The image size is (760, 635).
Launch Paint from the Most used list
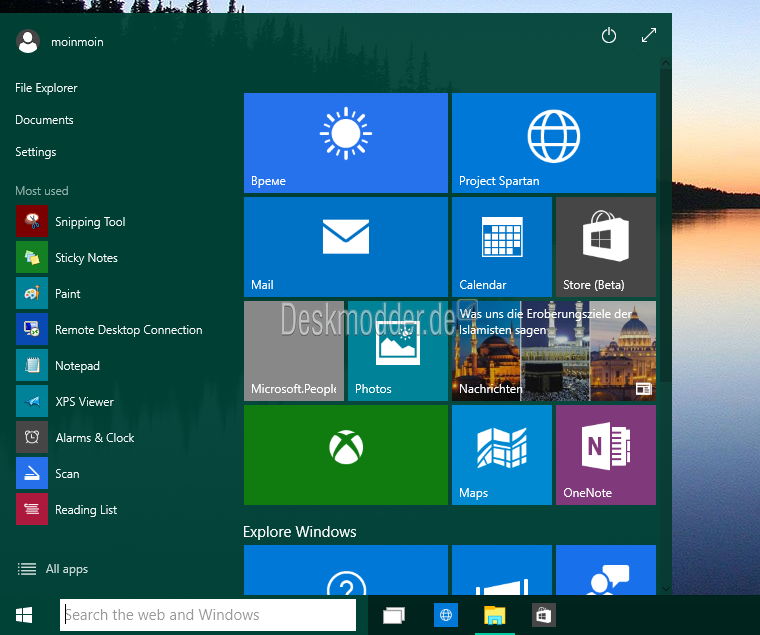[32, 293]
